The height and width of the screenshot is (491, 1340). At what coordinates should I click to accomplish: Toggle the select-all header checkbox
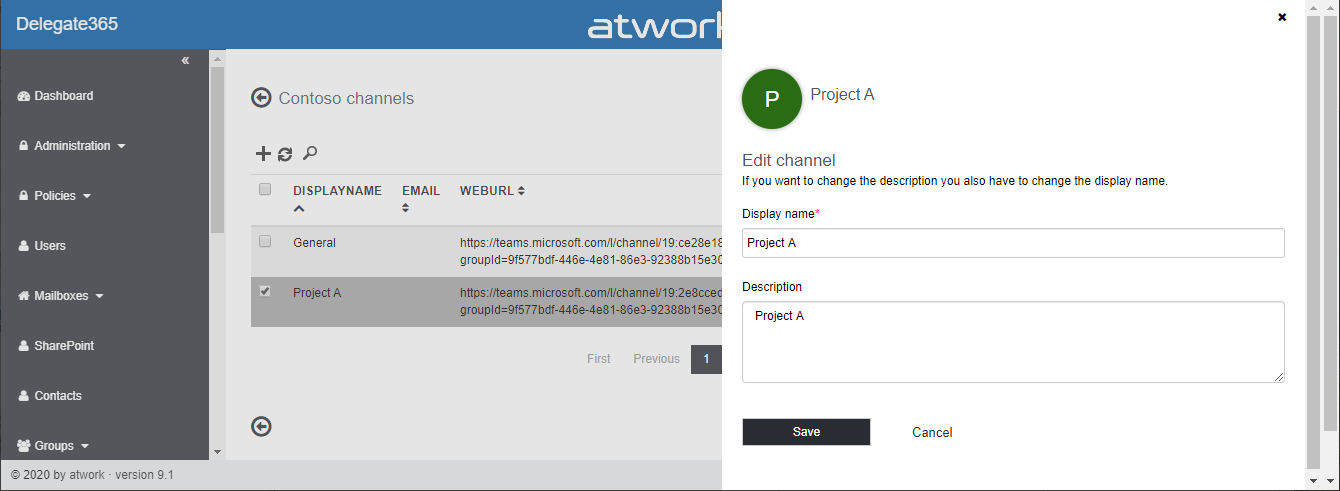(265, 189)
